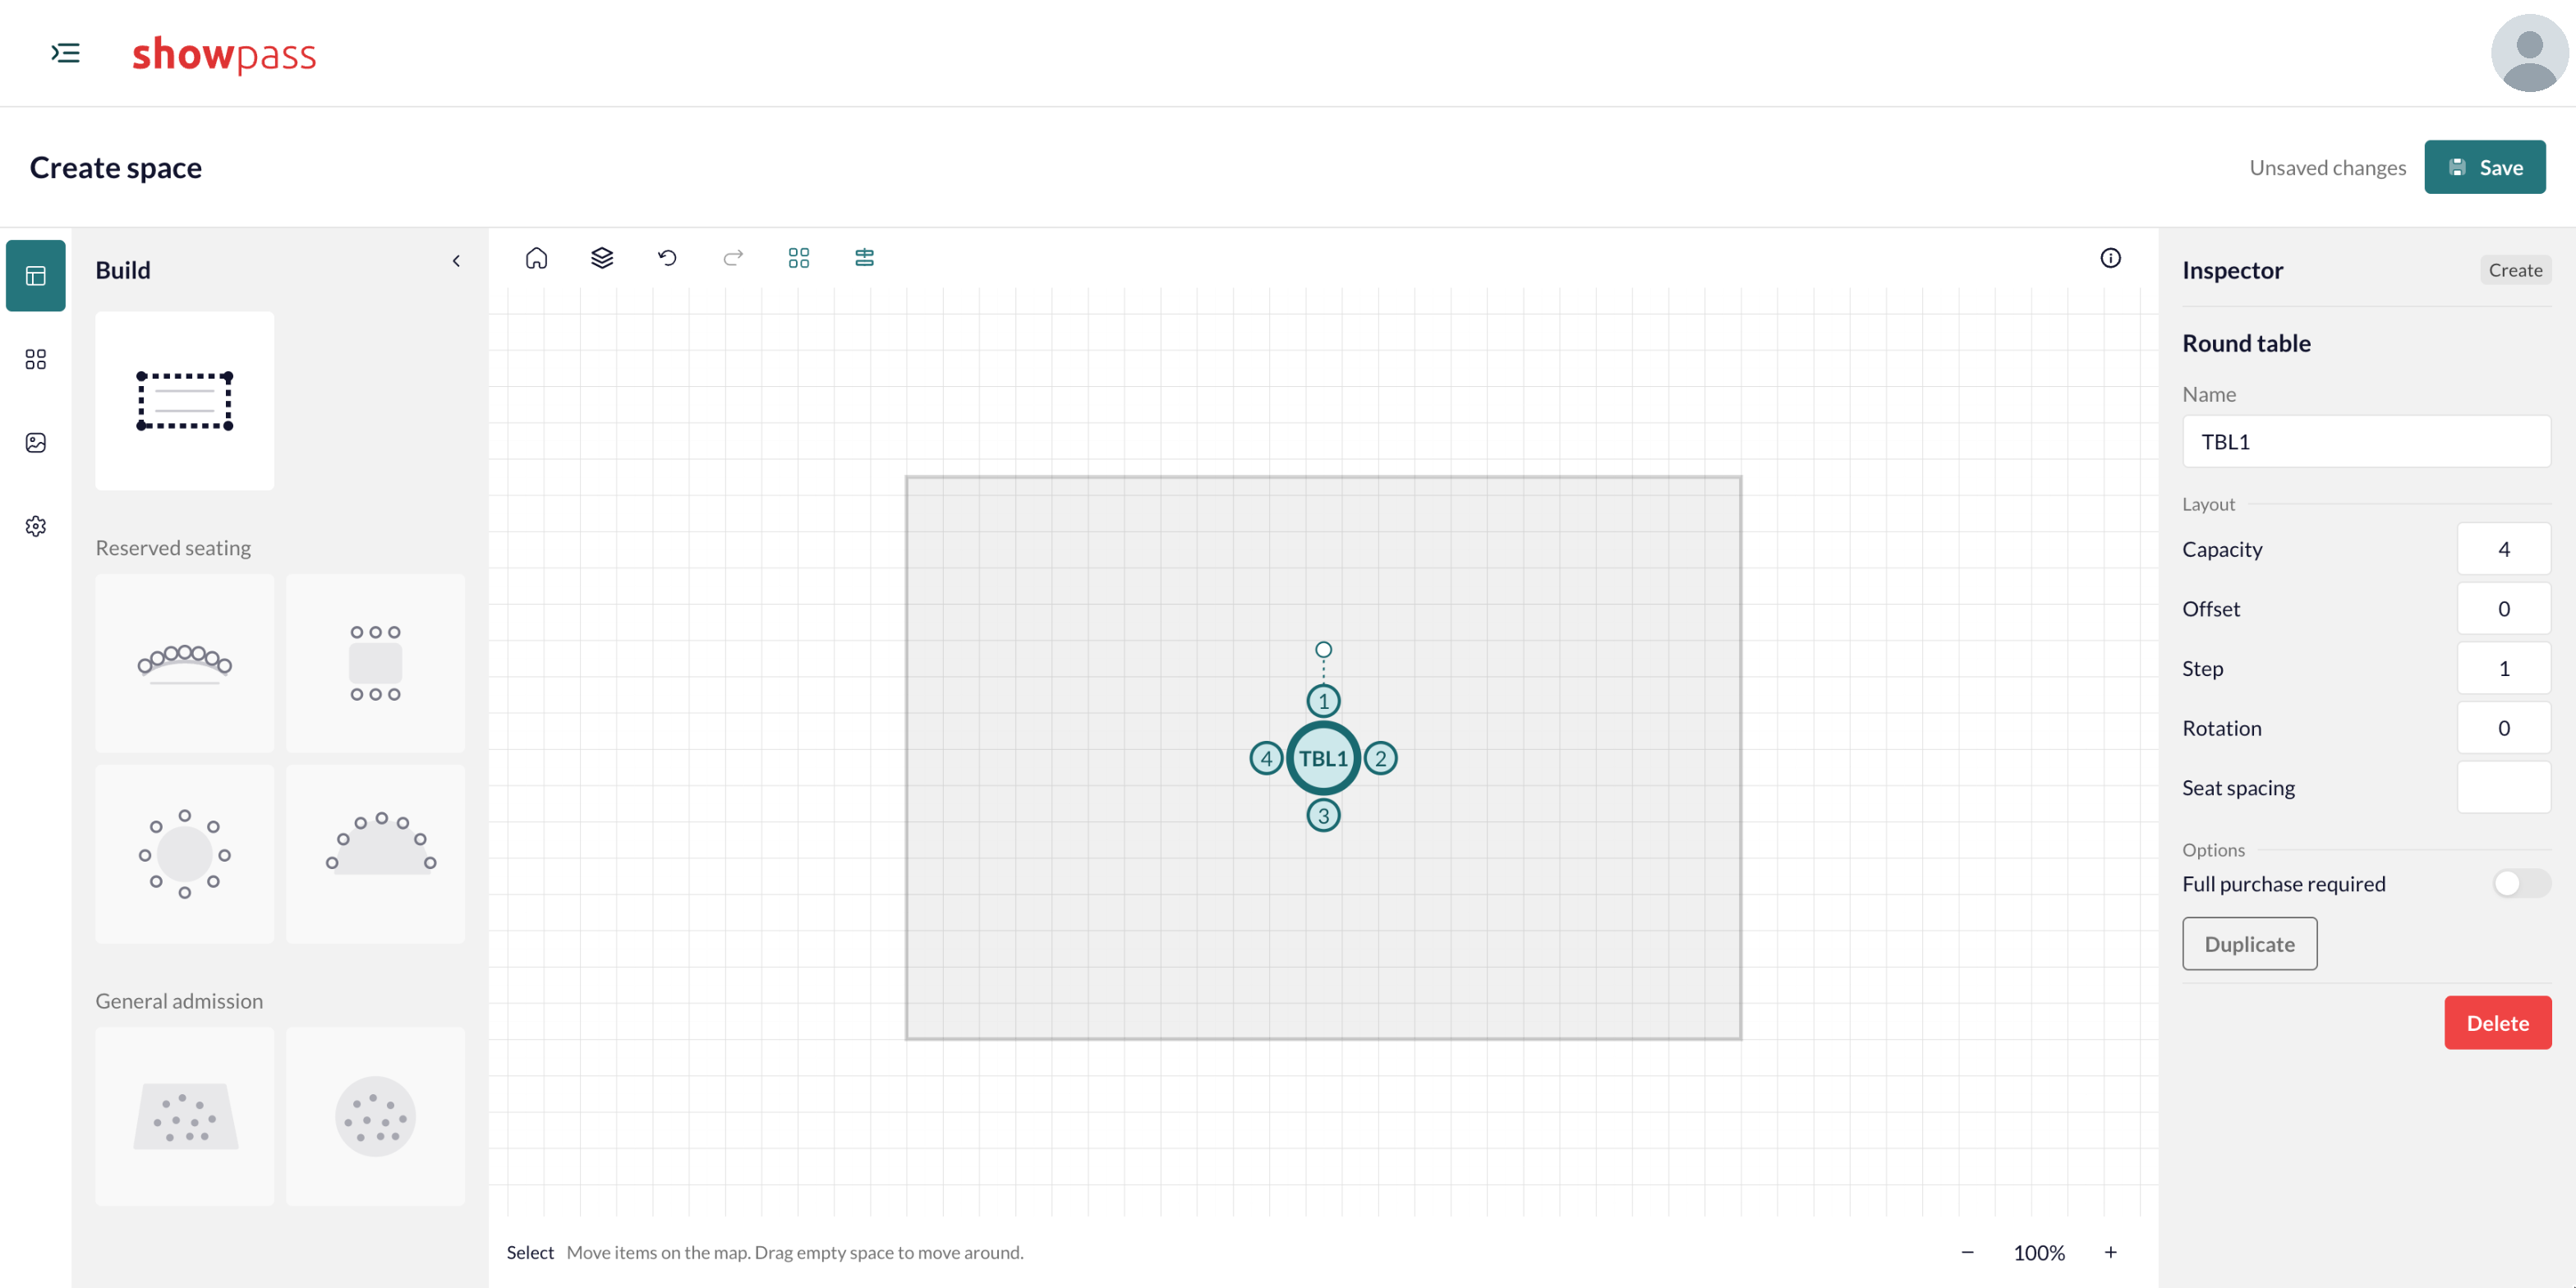Zoom out with the minus button
The image size is (2576, 1288).
coord(1967,1253)
